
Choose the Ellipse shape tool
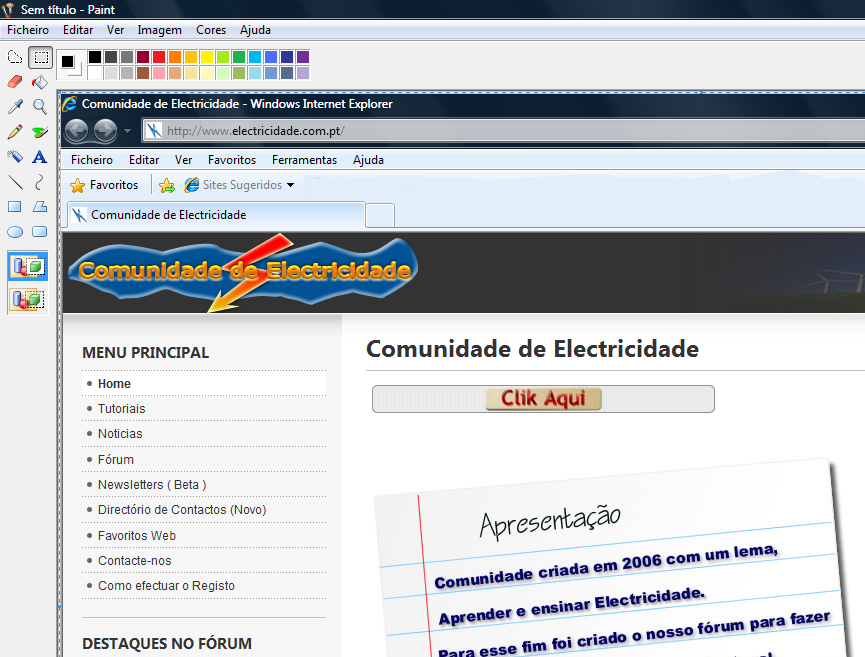[15, 232]
